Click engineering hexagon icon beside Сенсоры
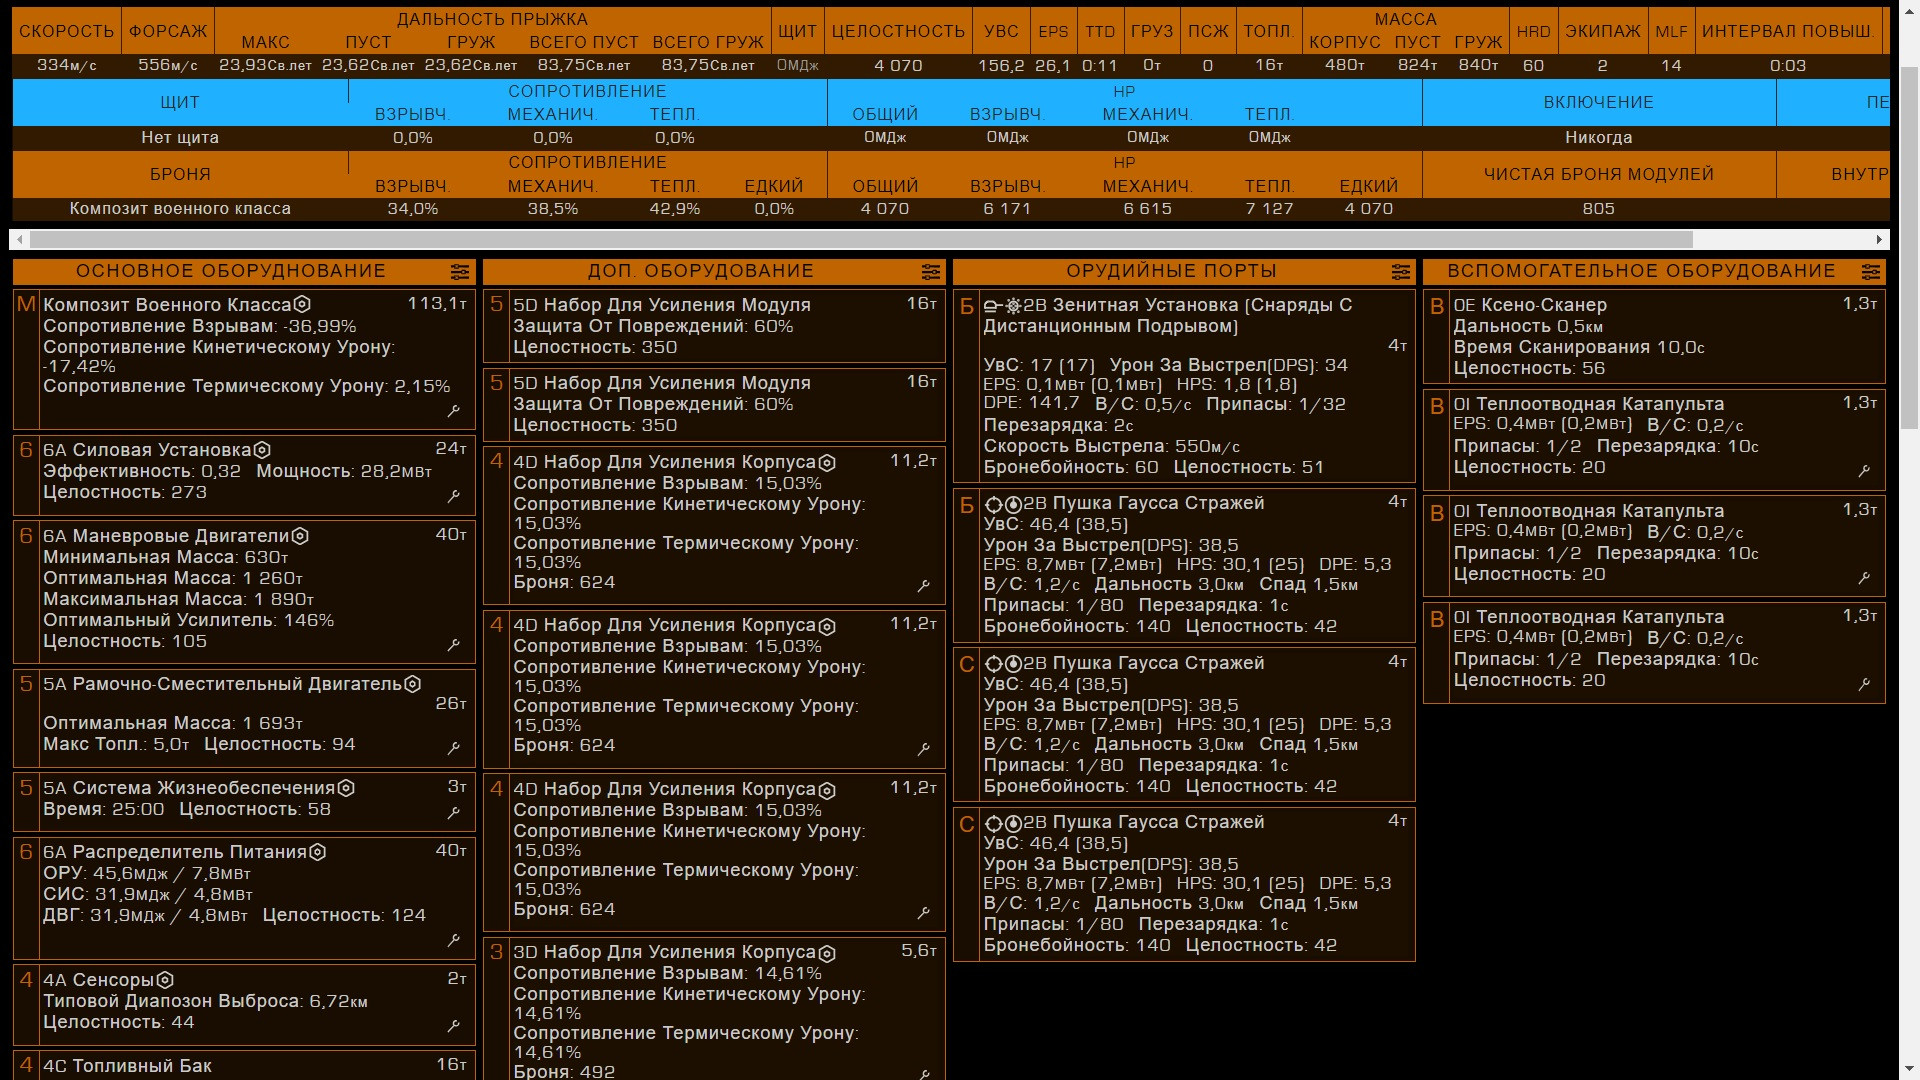 [166, 980]
